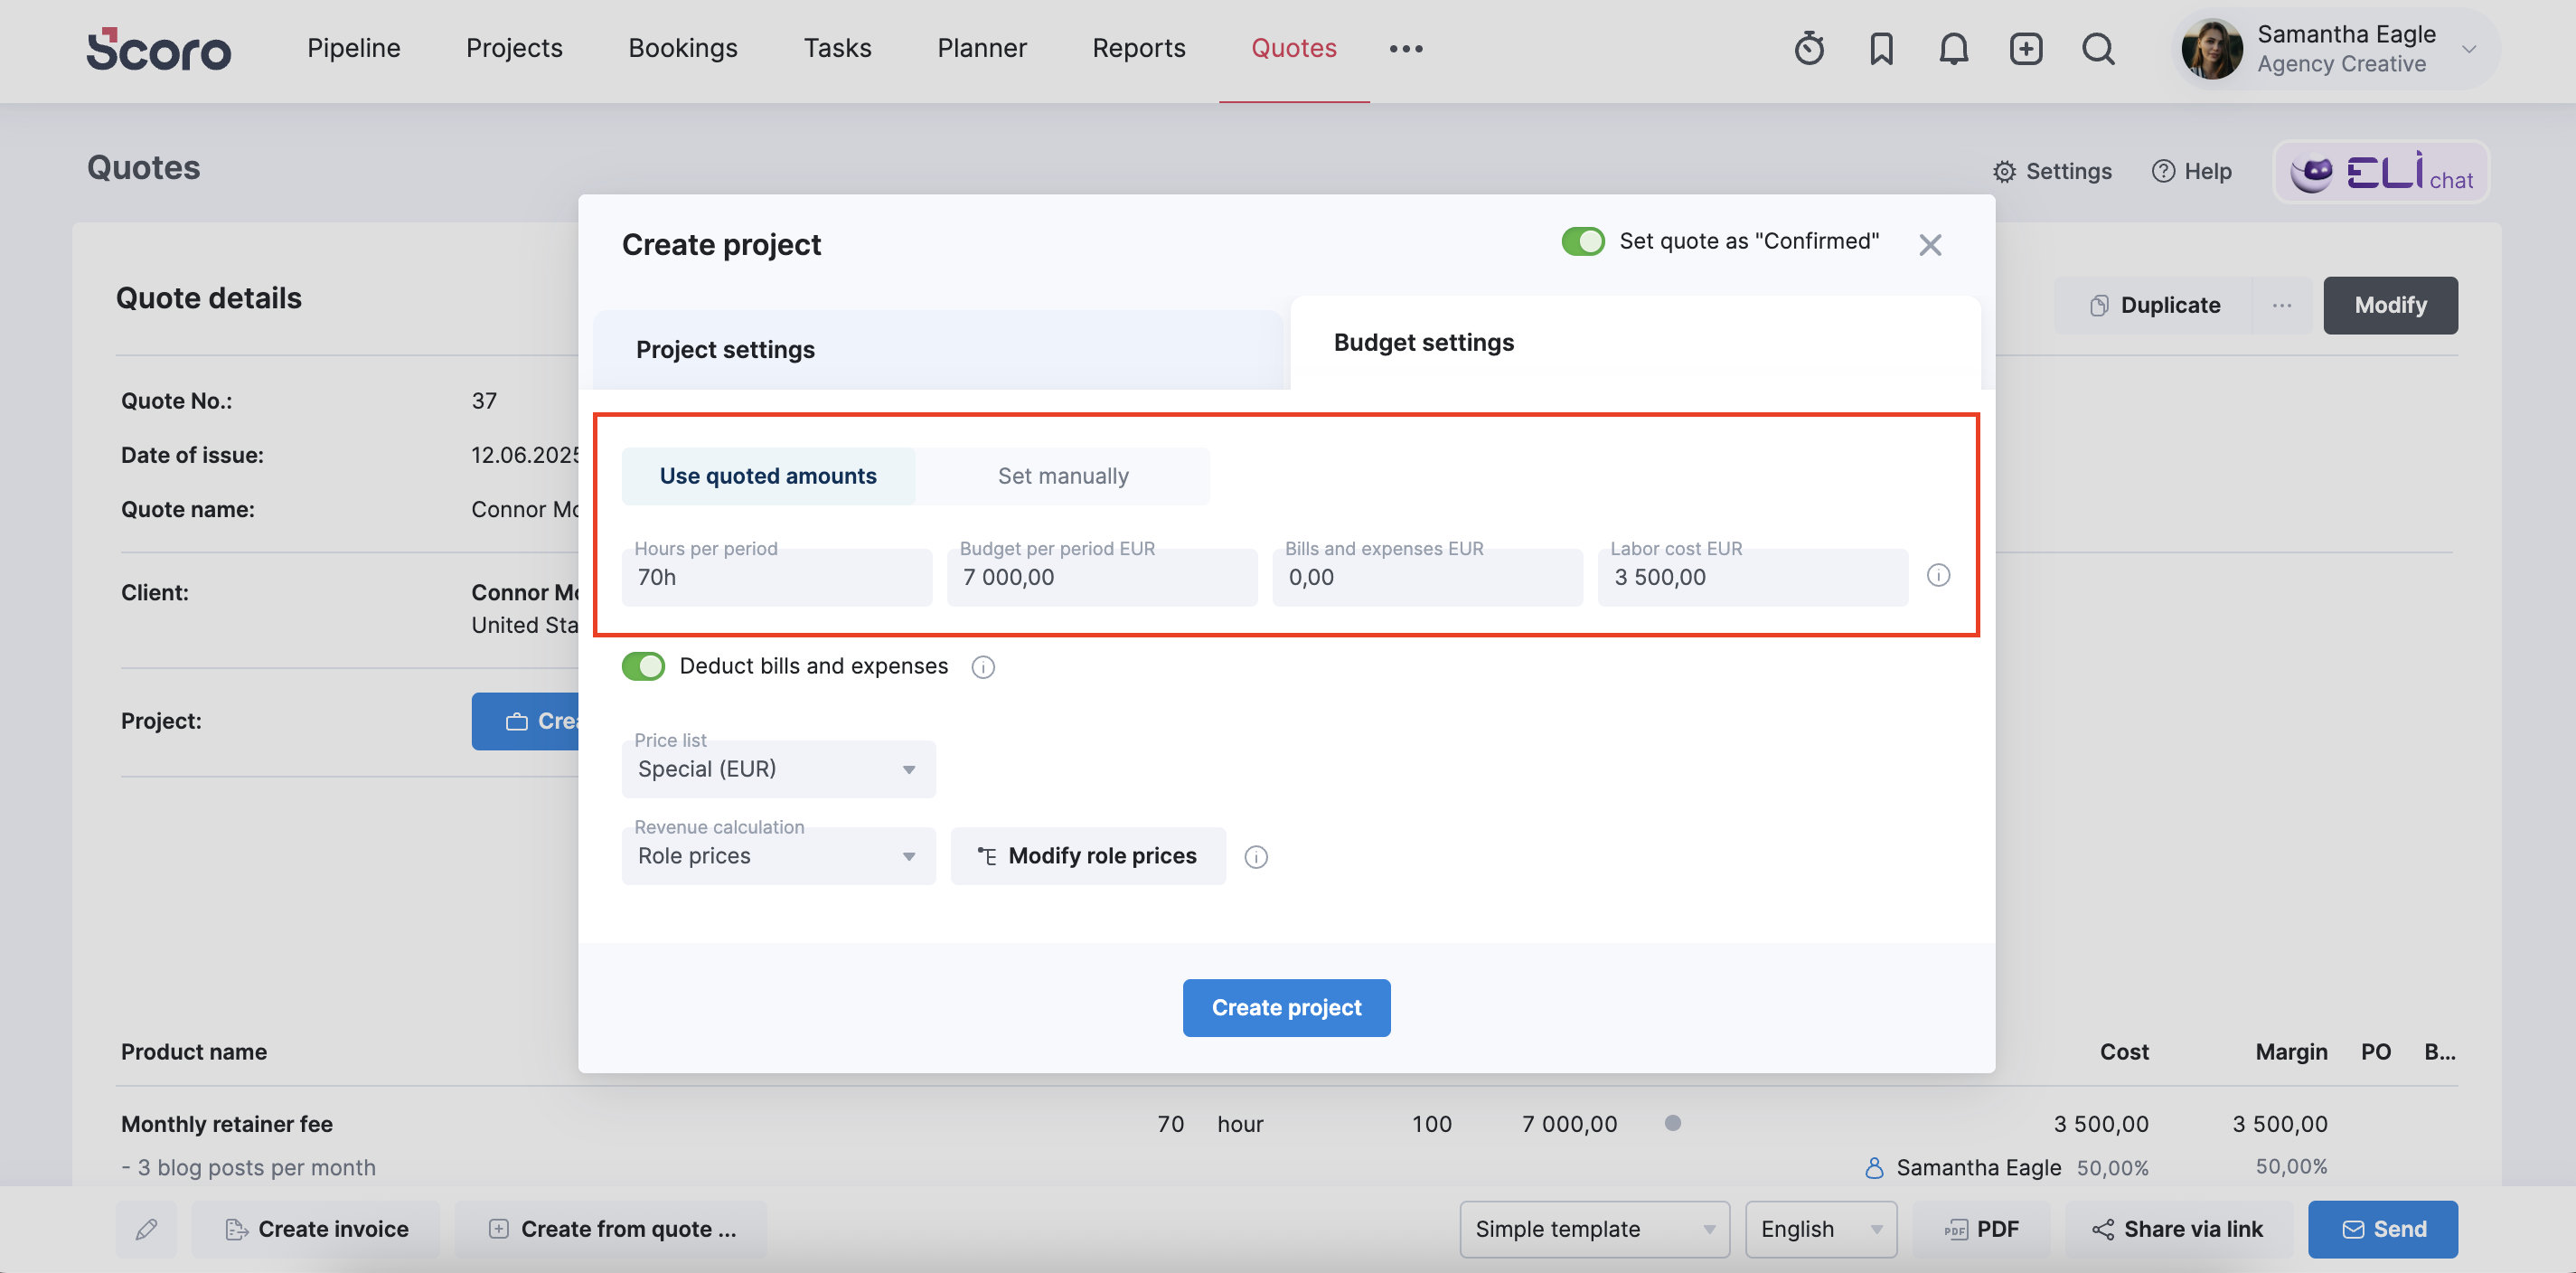The width and height of the screenshot is (2576, 1273).
Task: Open the ELI chat assistant
Action: [2381, 172]
